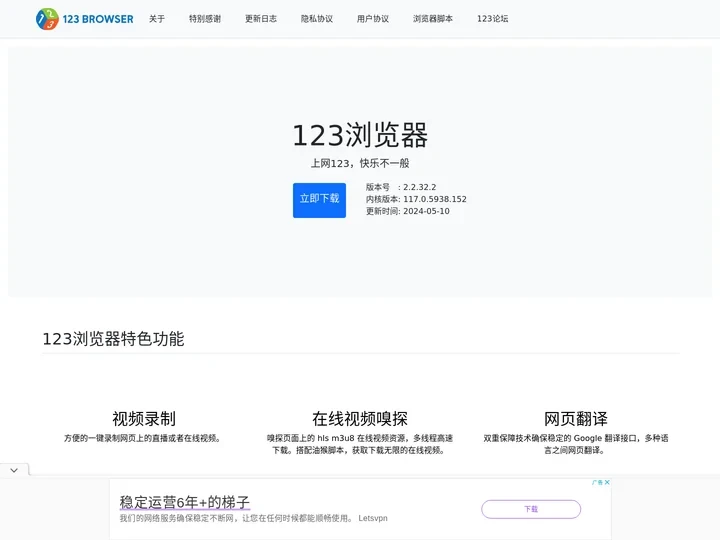This screenshot has width=720, height=540.
Task: Visit the 123论坛 link
Action: pos(493,19)
